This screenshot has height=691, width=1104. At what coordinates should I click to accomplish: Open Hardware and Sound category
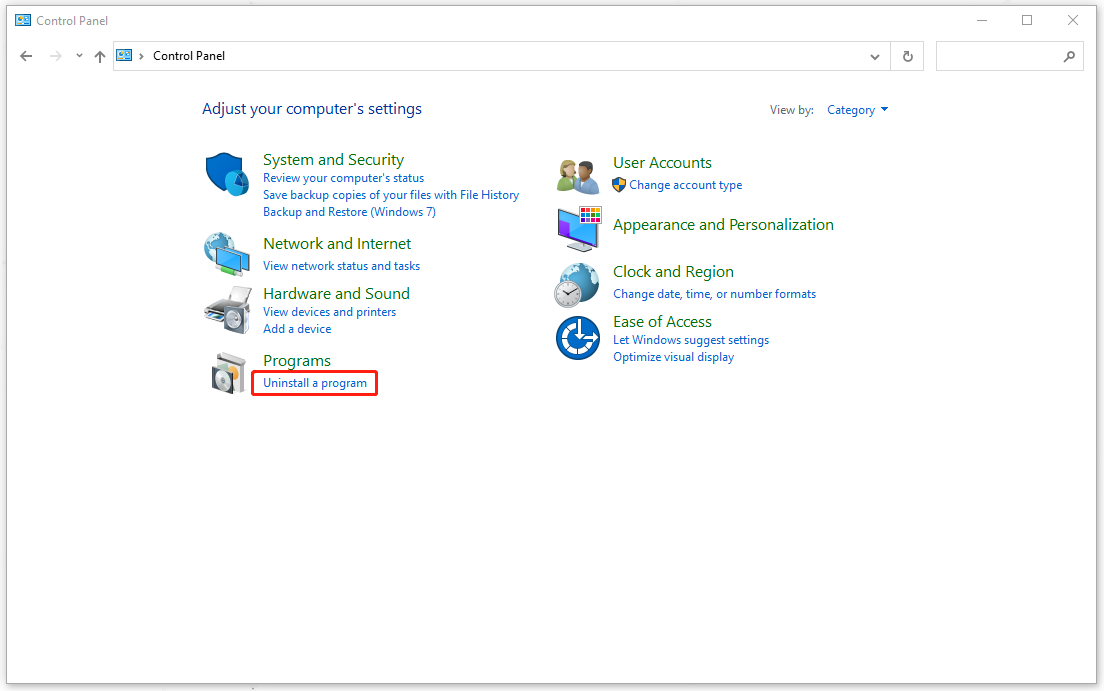tap(336, 294)
